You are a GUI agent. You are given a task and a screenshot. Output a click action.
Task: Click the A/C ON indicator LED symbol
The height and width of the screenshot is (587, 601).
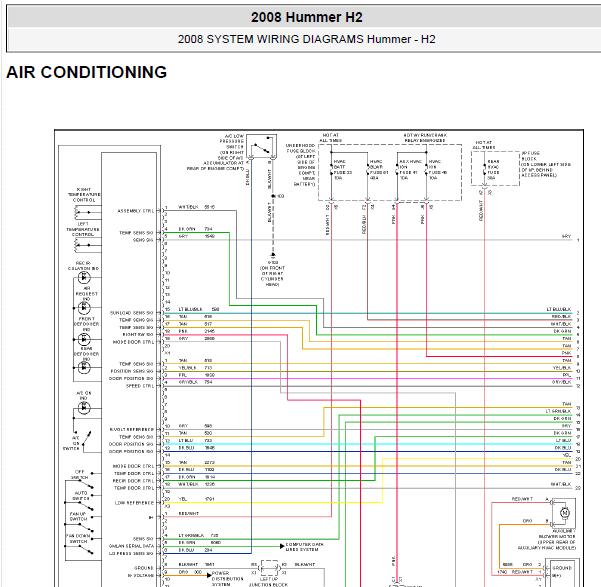tap(84, 408)
